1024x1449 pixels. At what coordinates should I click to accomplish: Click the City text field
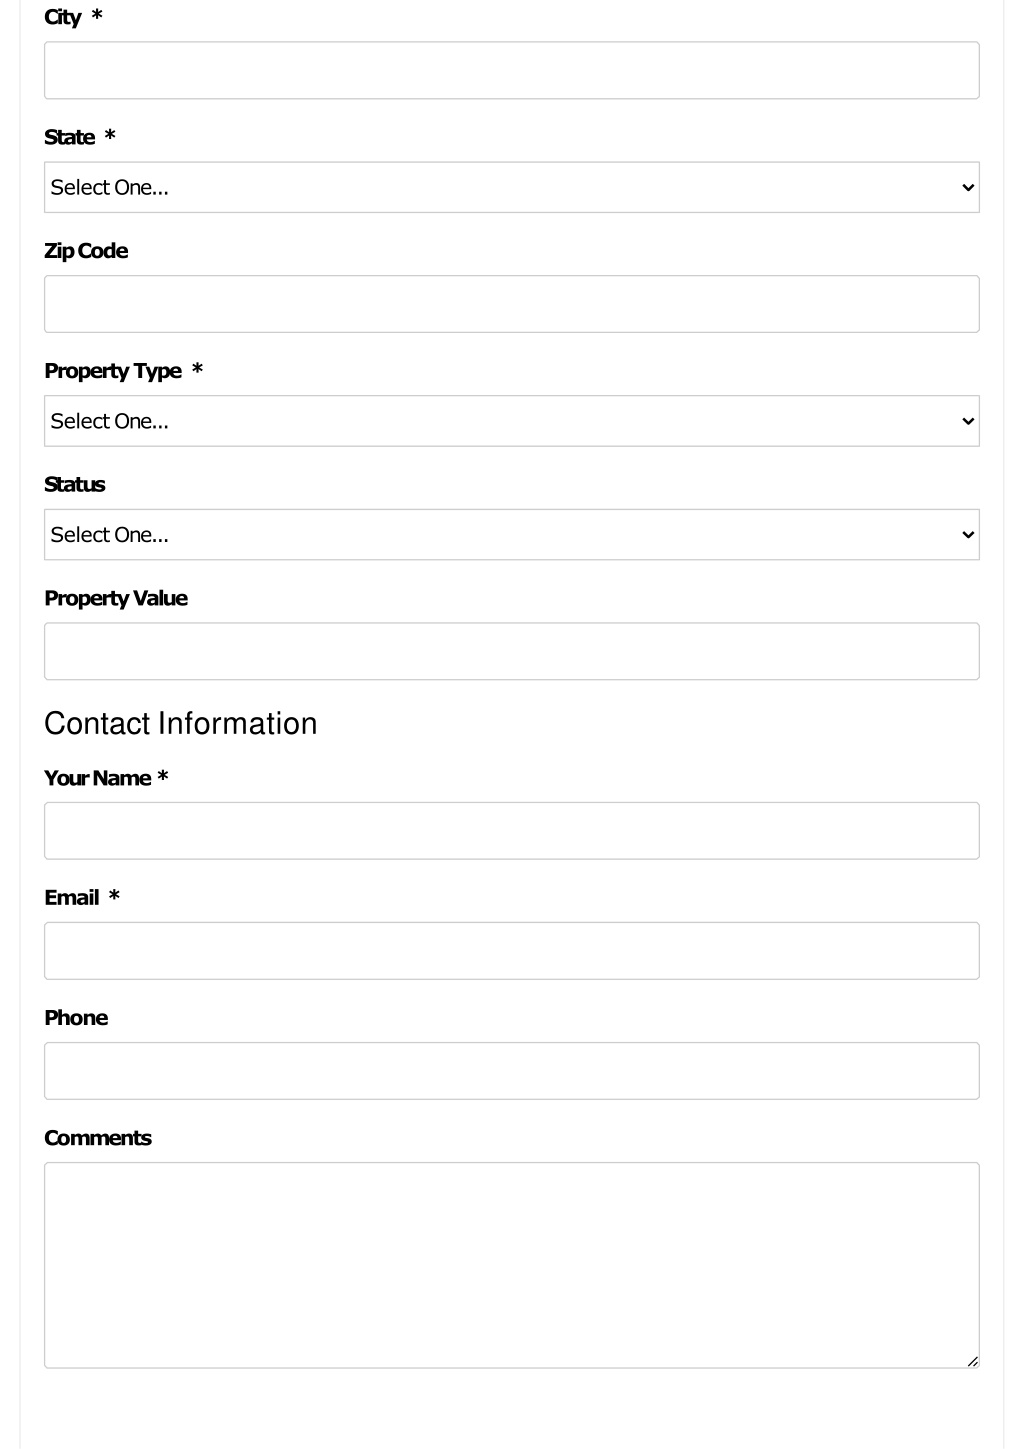point(511,70)
